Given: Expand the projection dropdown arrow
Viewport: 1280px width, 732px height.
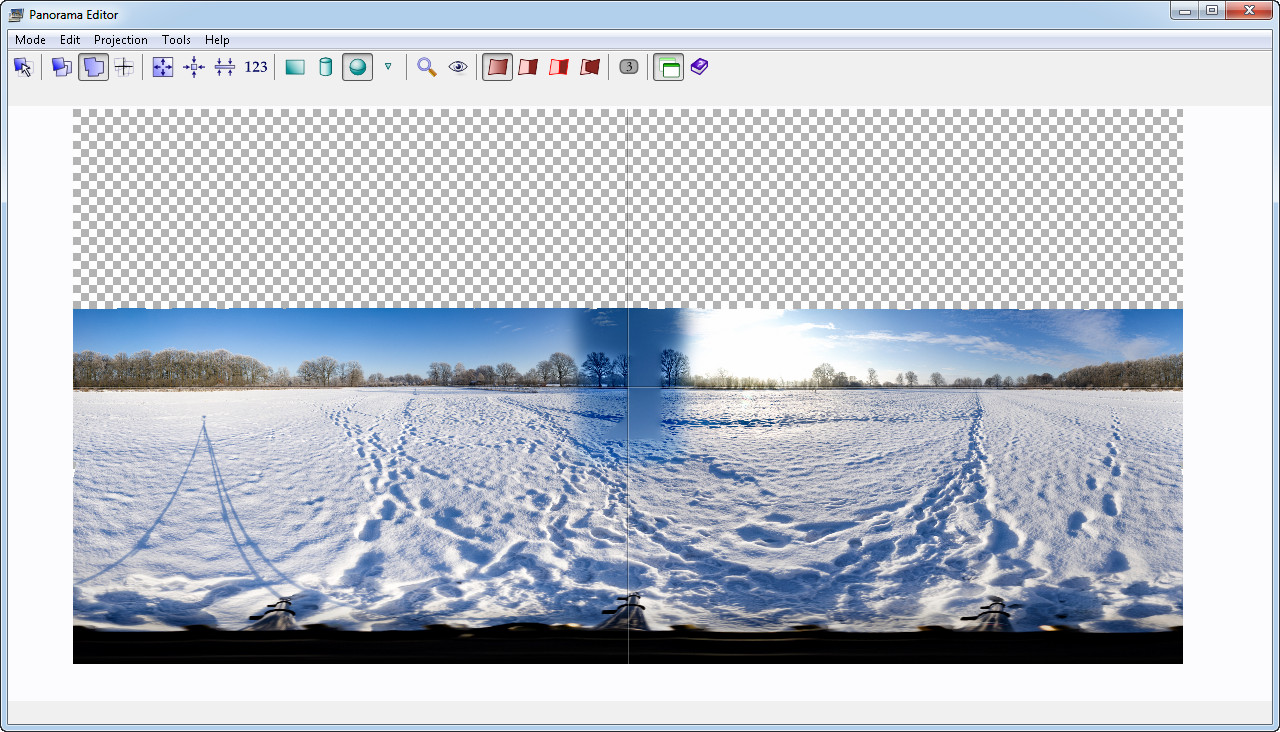Looking at the screenshot, I should (x=388, y=67).
